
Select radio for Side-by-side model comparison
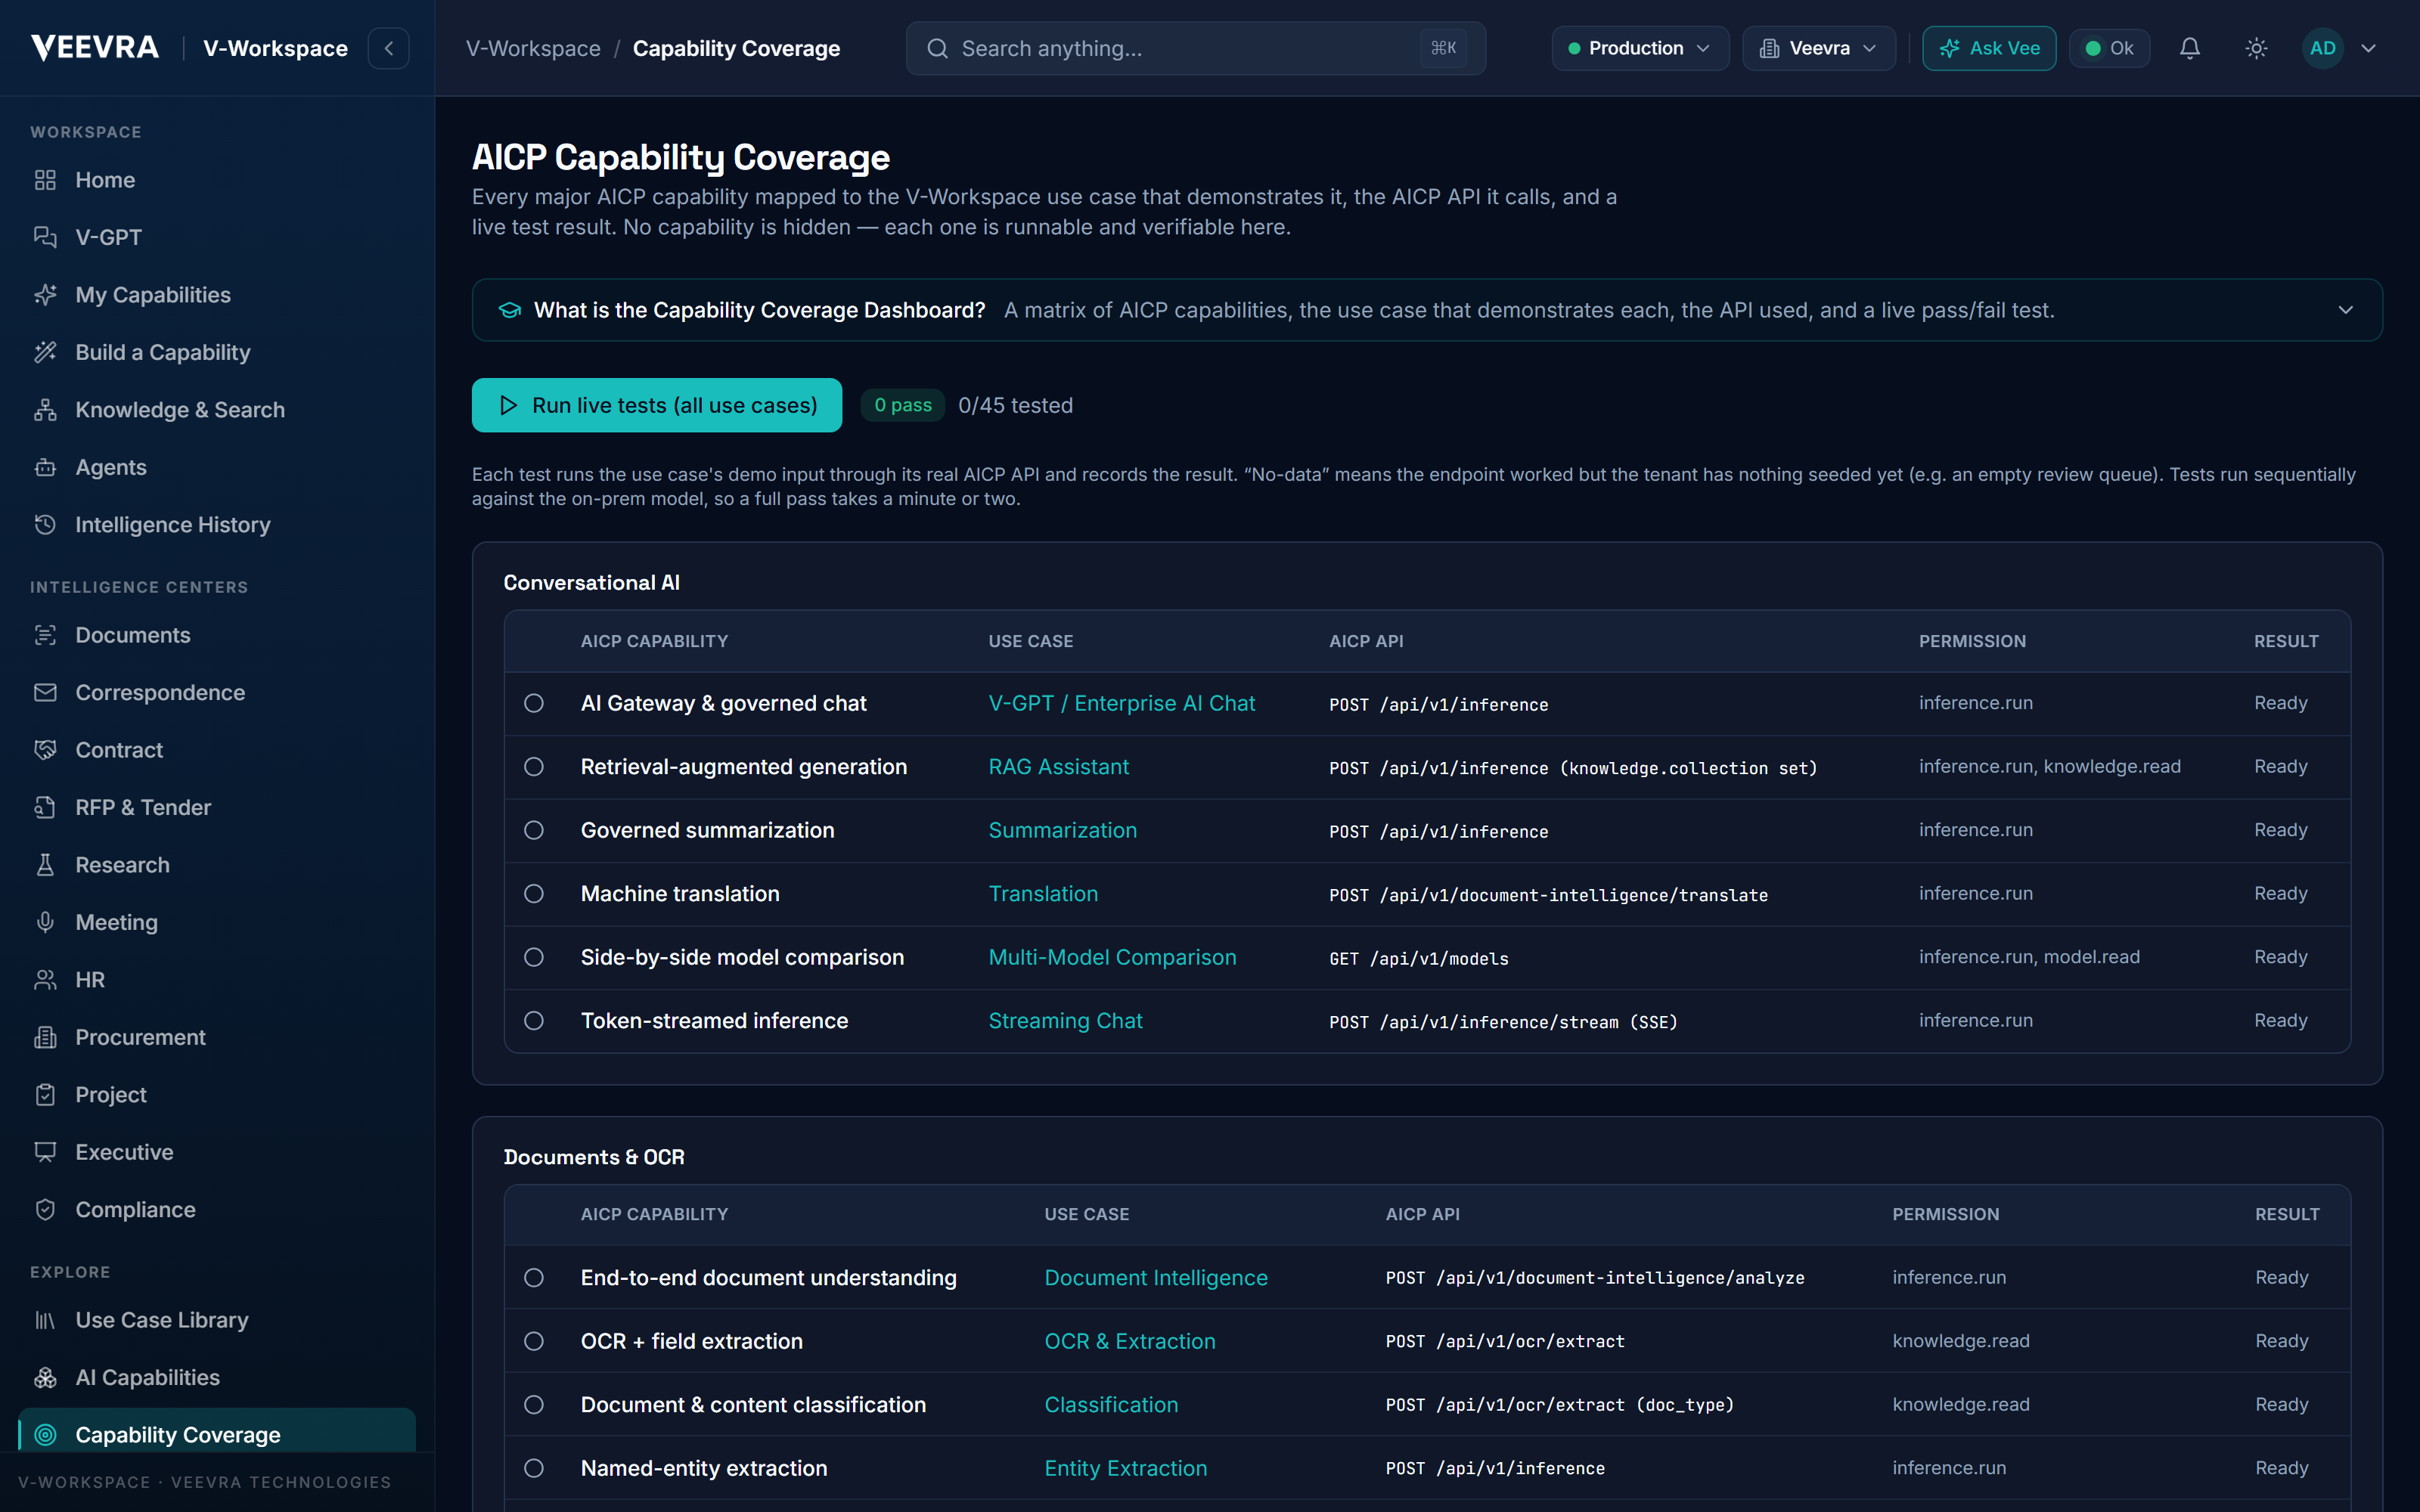[x=534, y=957]
